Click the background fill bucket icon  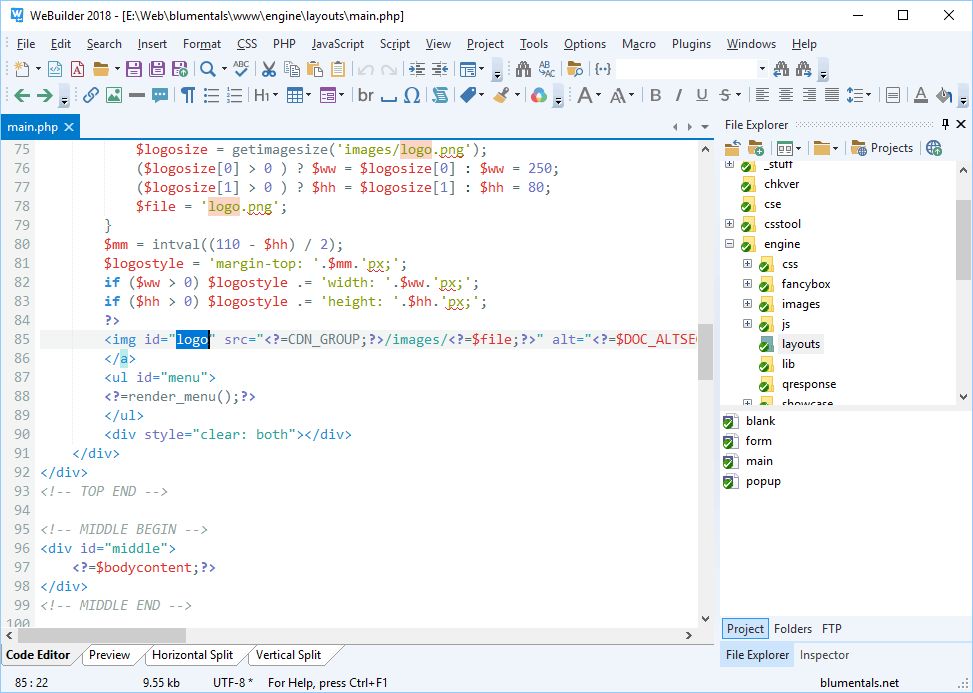click(944, 95)
